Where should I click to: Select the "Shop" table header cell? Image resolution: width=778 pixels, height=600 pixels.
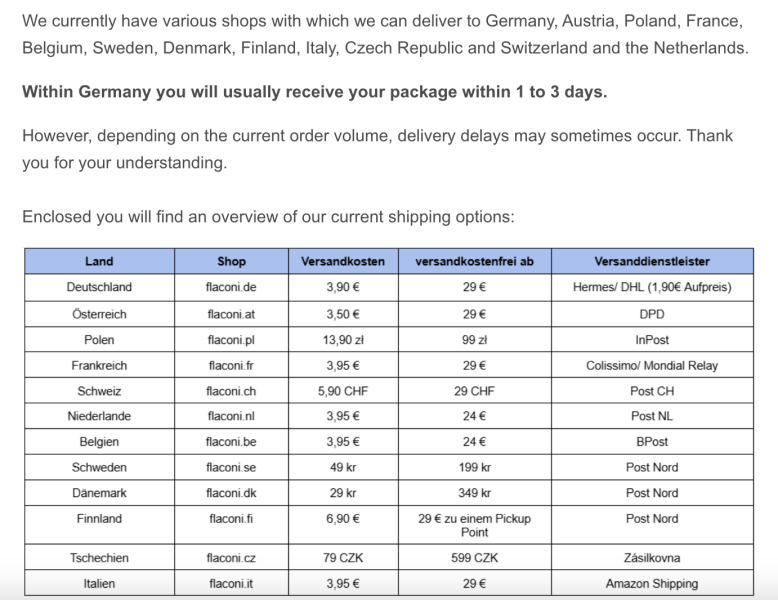tap(231, 261)
